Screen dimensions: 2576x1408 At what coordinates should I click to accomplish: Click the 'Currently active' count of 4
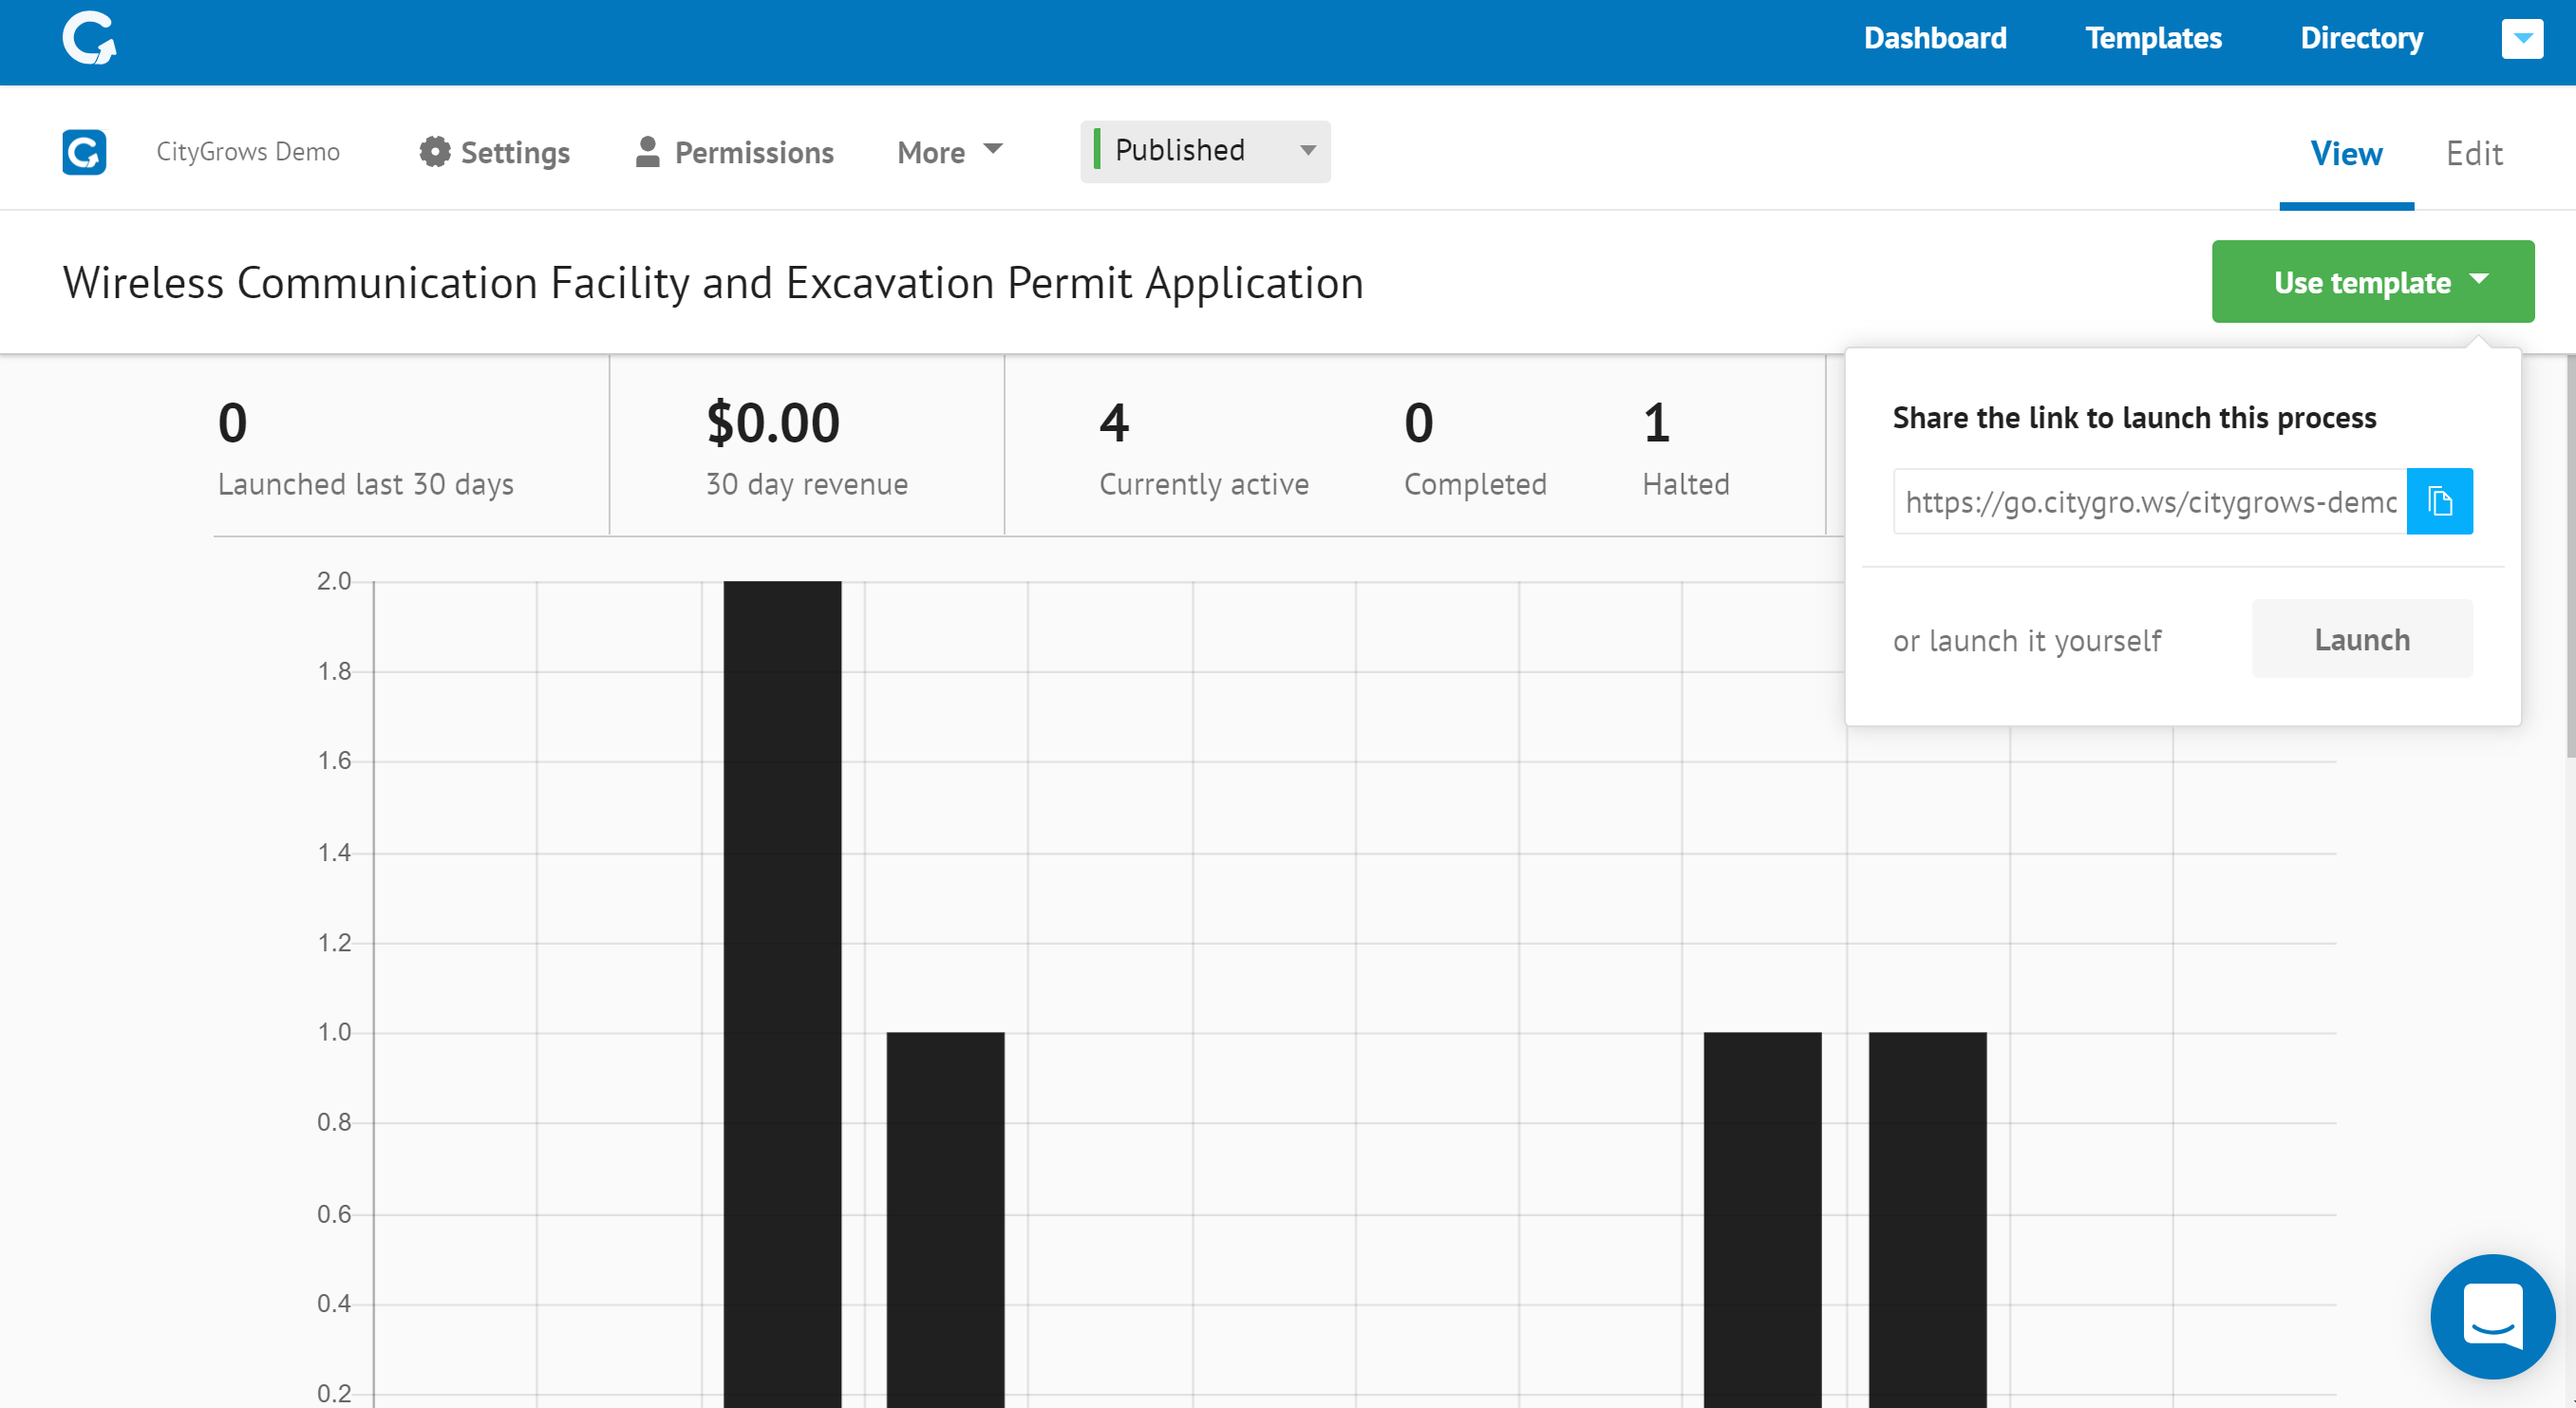(1114, 422)
